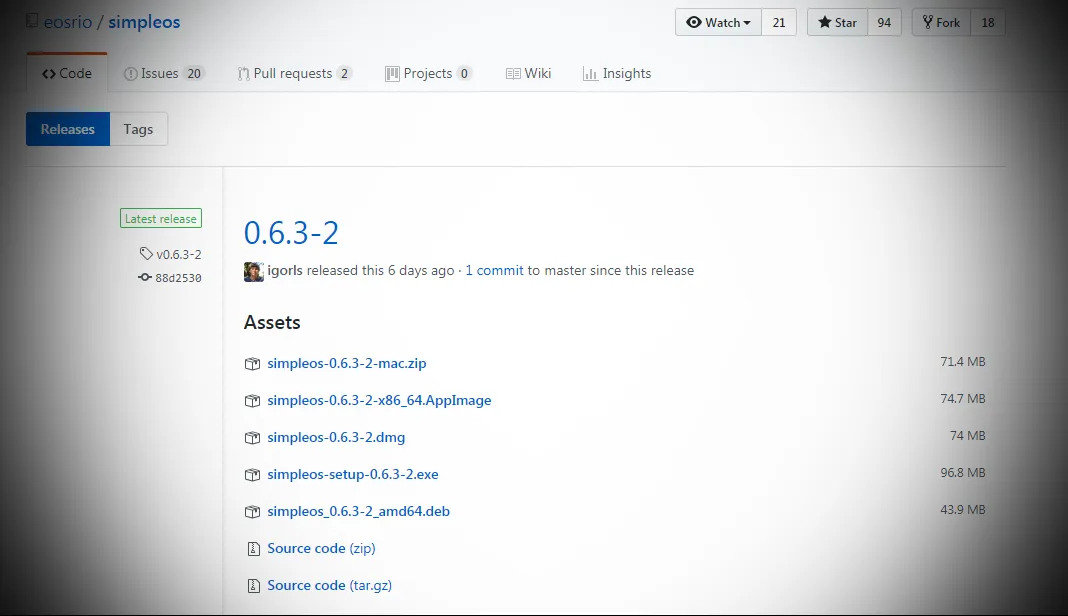Switch to the Code tab

pyautogui.click(x=67, y=73)
